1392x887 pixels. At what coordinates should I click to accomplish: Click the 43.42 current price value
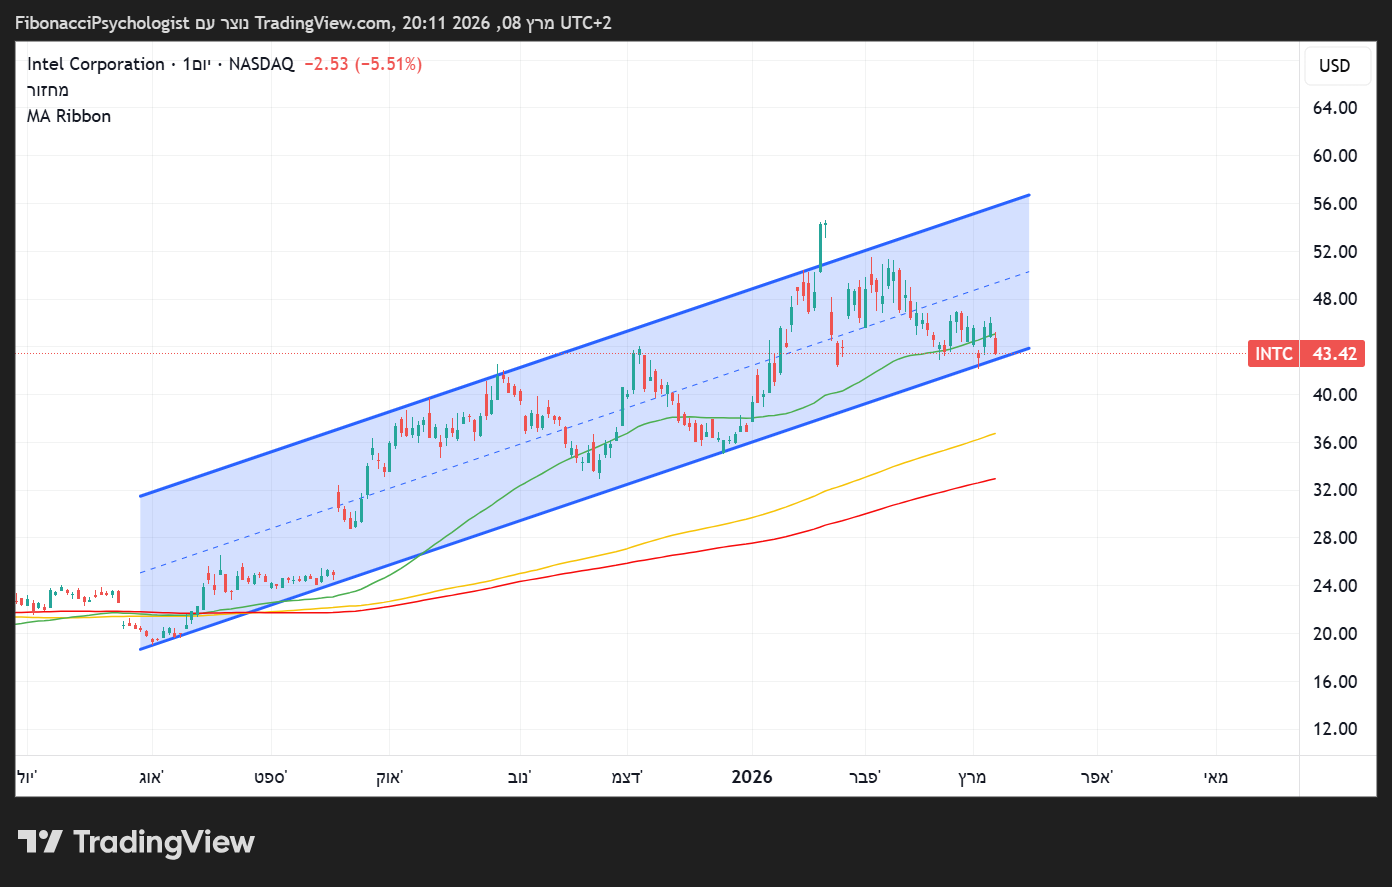click(x=1335, y=354)
